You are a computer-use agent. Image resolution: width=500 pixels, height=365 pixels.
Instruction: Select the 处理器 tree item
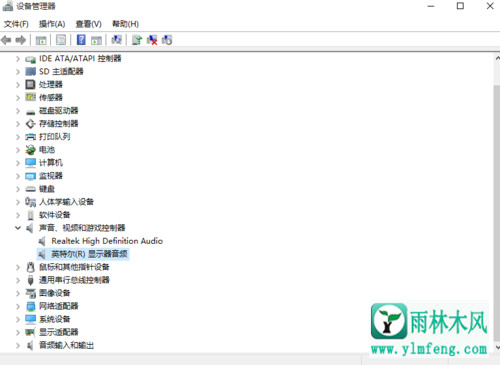[51, 85]
